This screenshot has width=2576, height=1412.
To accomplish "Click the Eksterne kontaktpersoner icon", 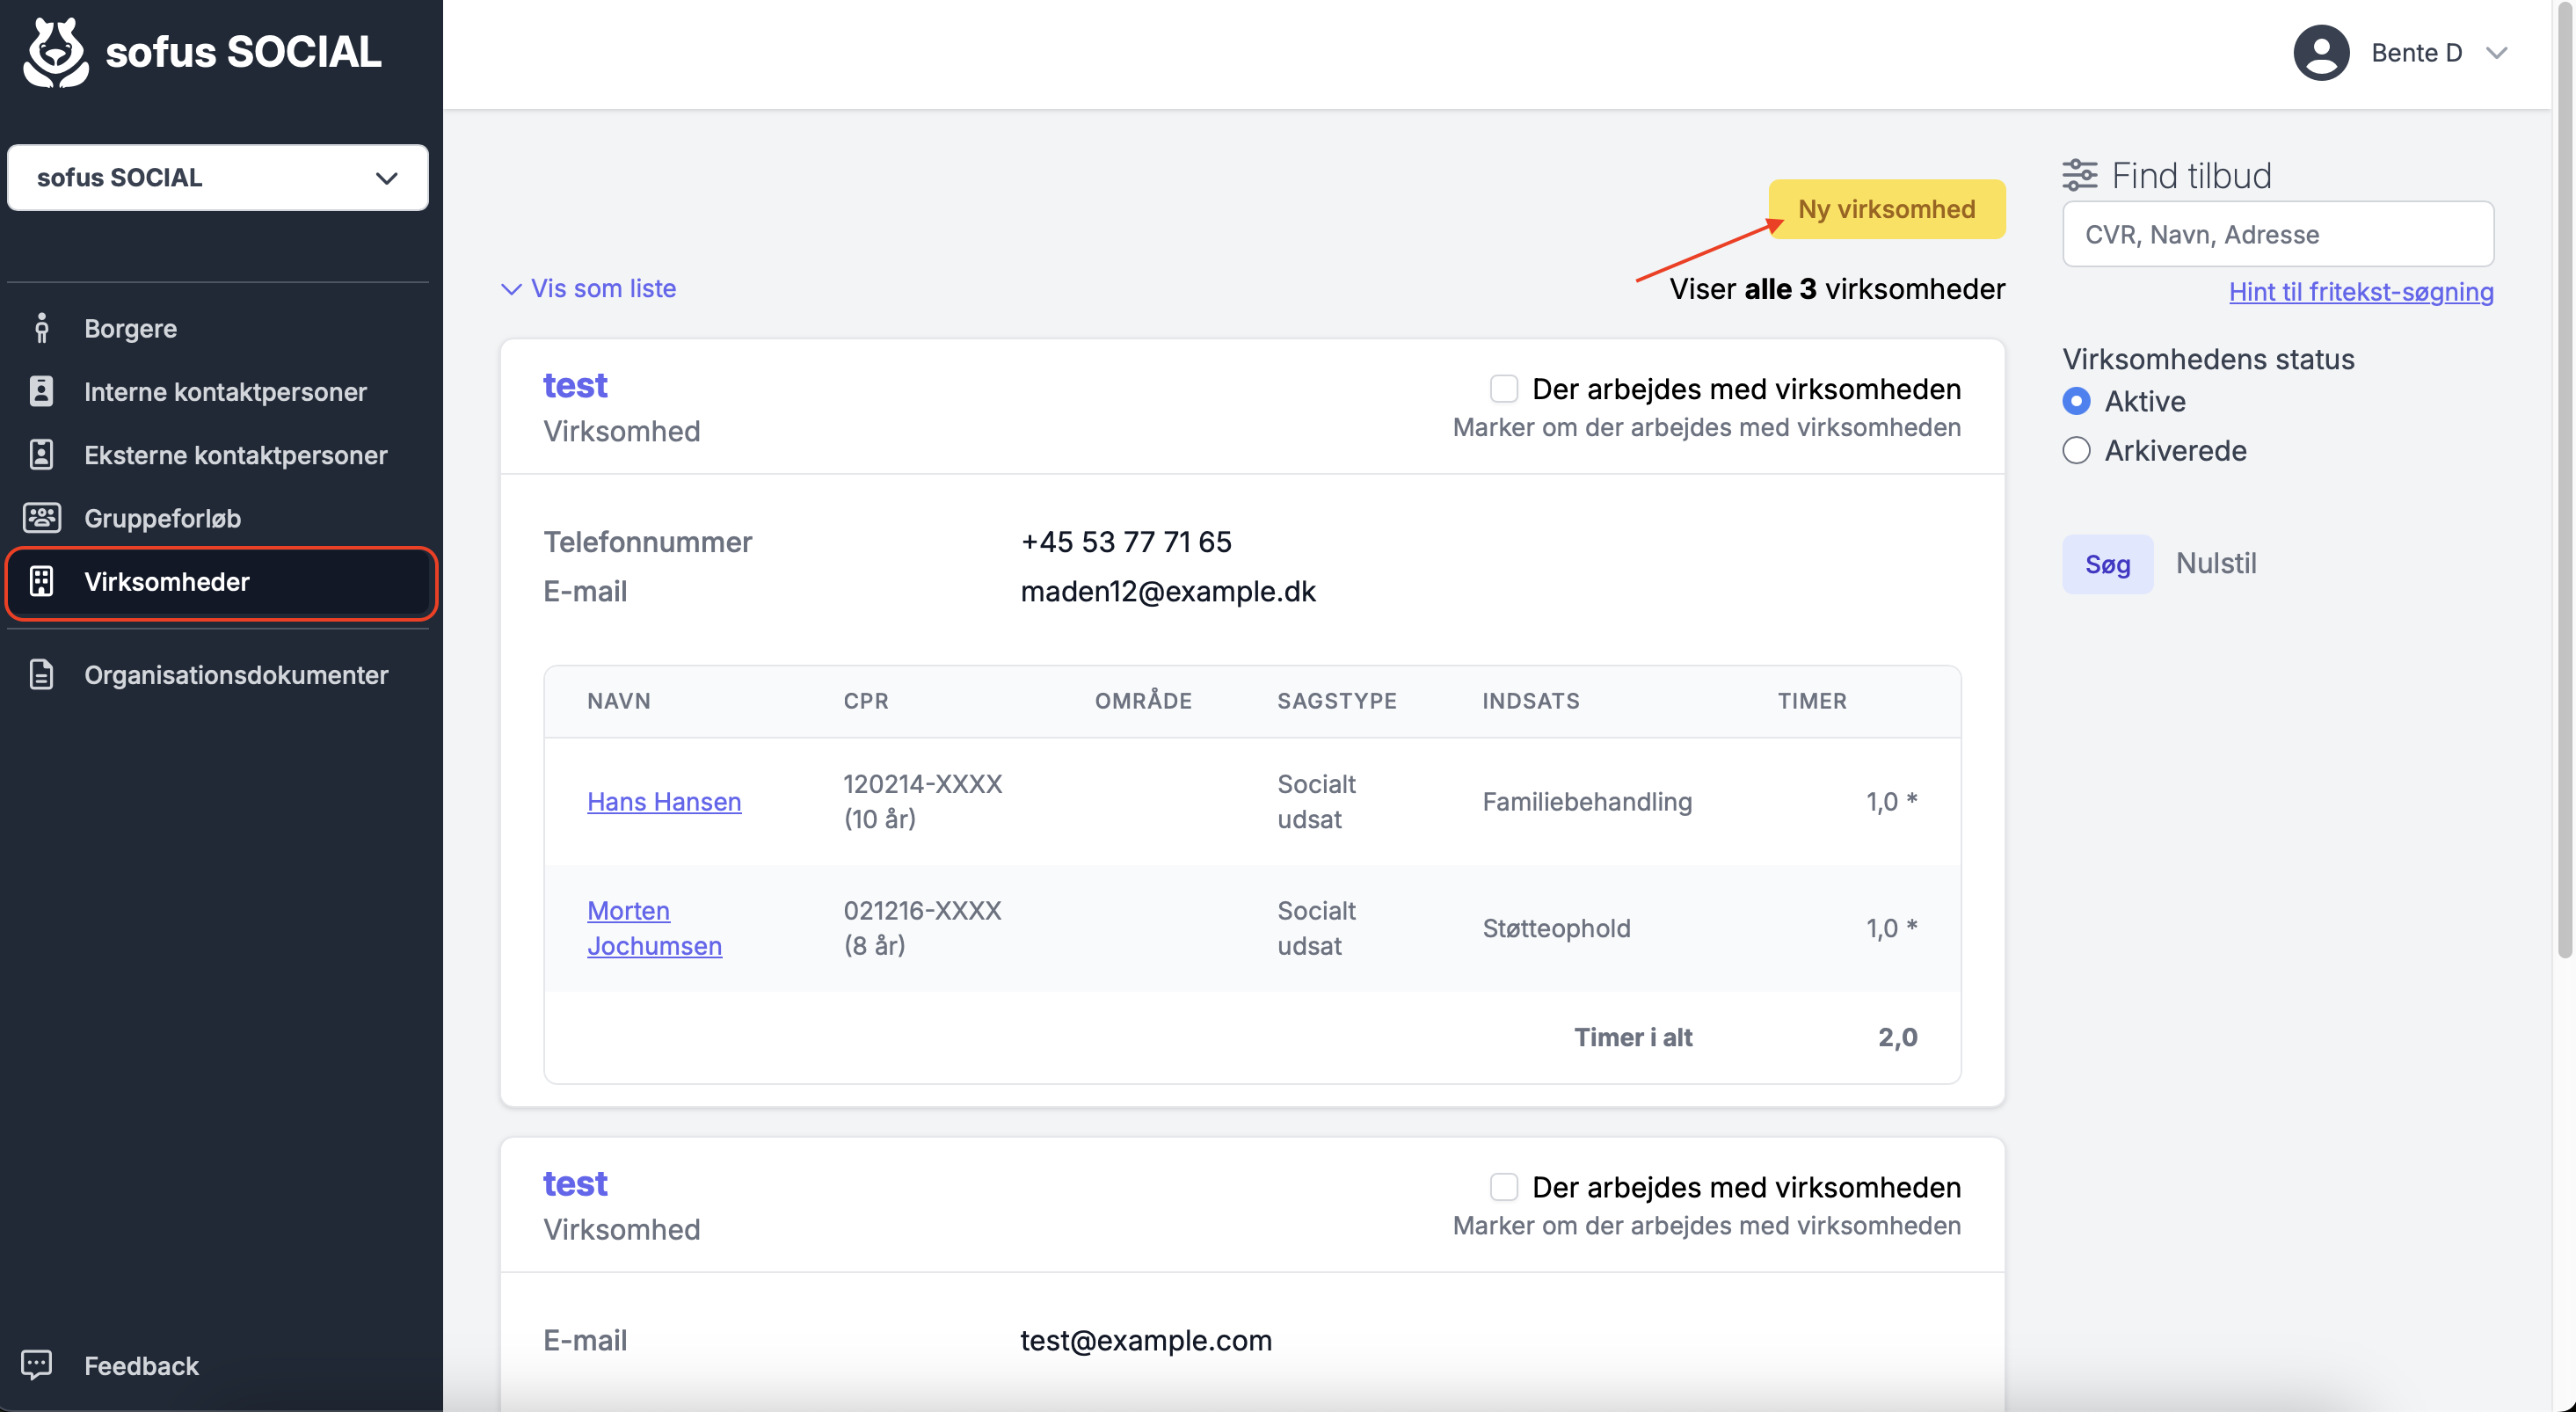I will [41, 454].
